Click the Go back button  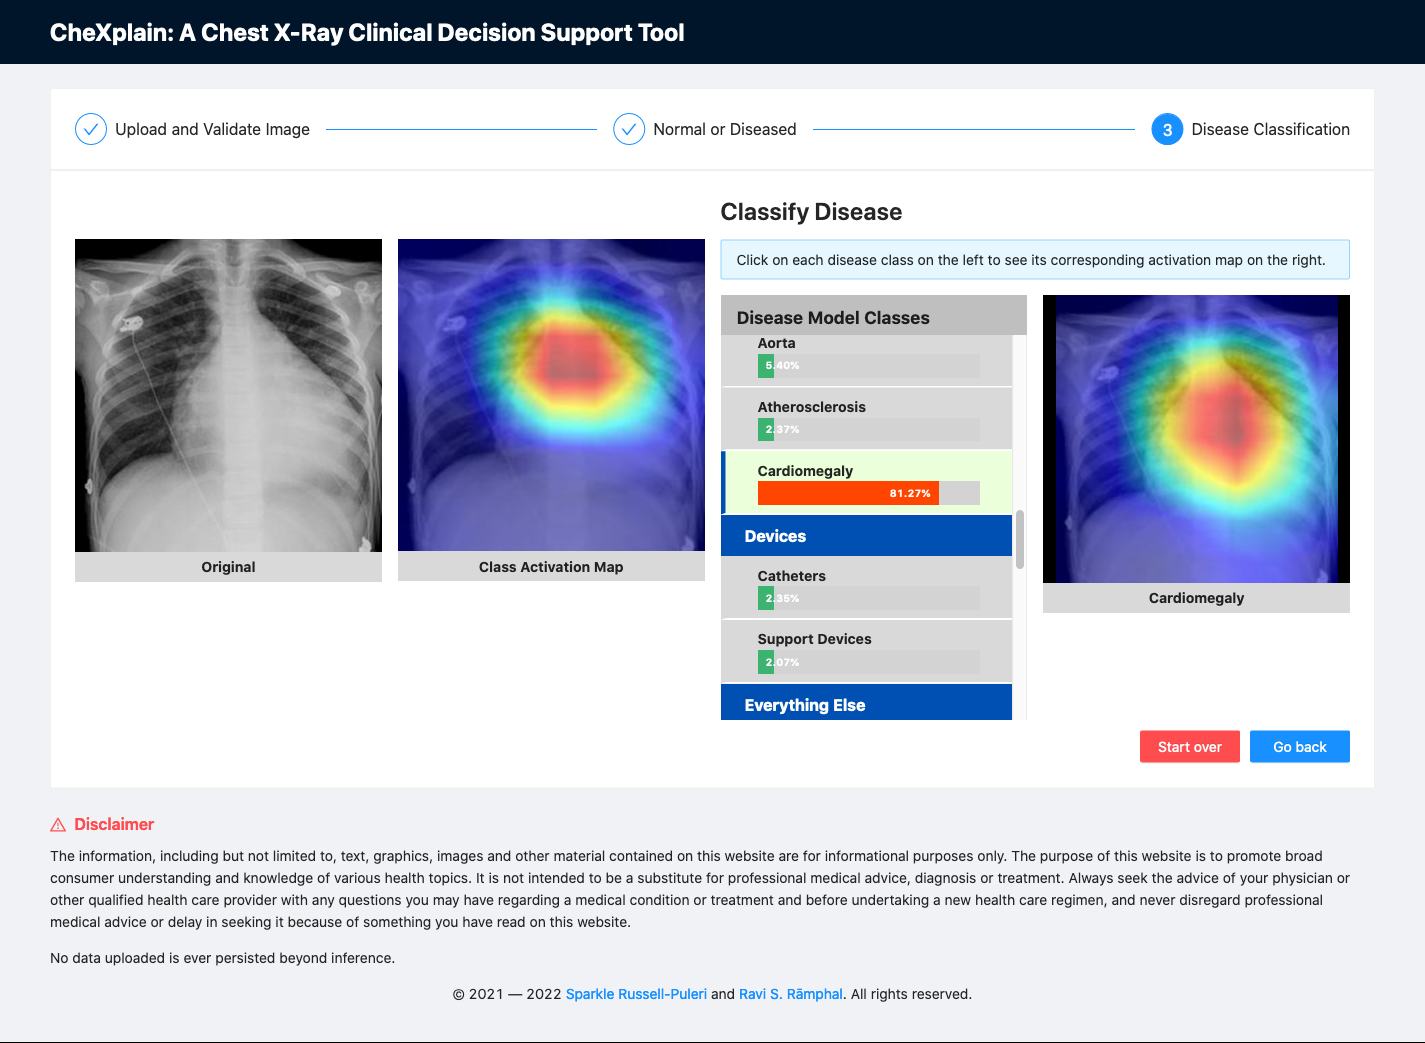(1300, 747)
